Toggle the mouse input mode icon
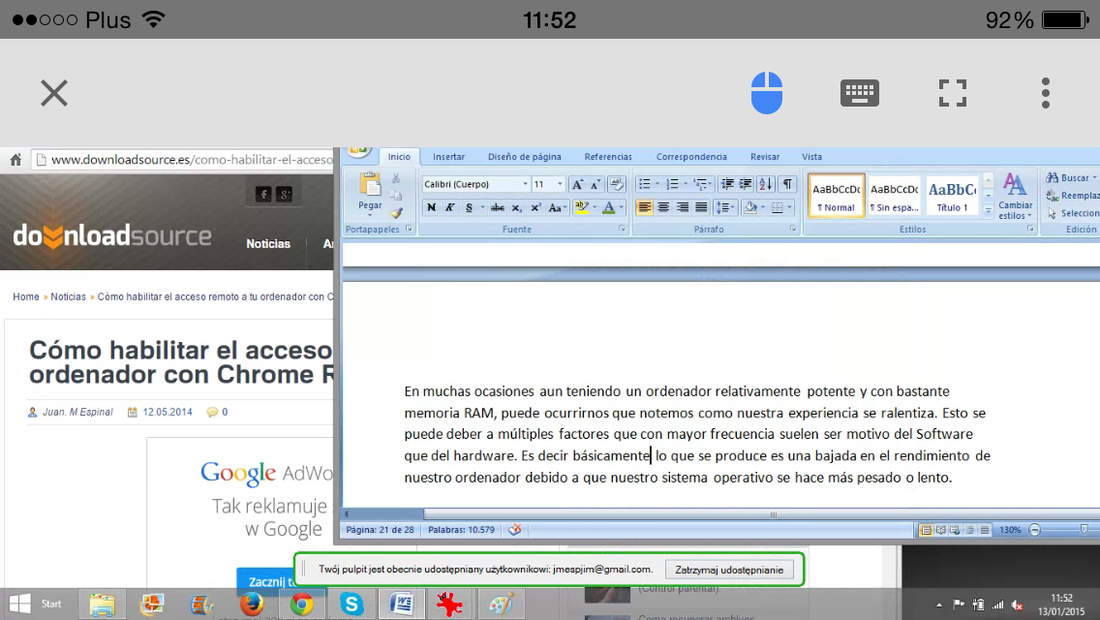The image size is (1100, 620). point(766,93)
